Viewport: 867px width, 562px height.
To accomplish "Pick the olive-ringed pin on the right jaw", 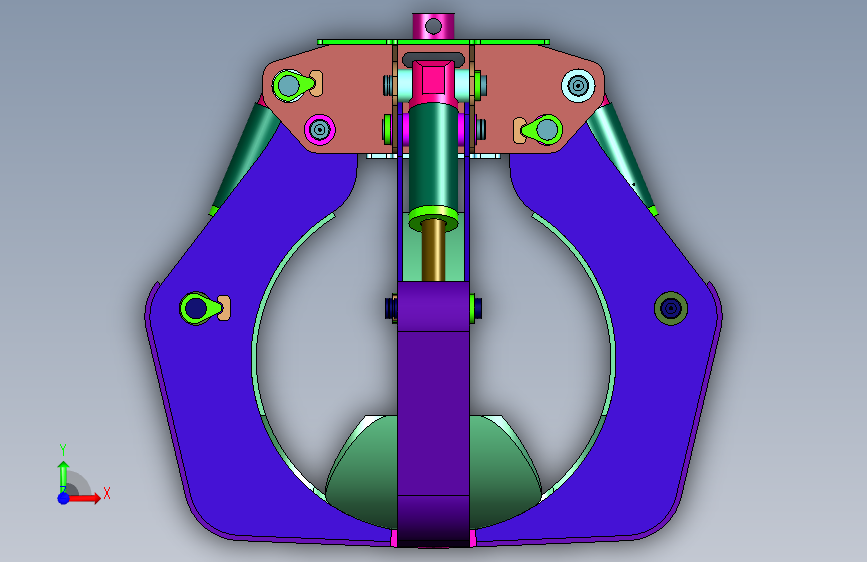I will pyautogui.click(x=671, y=308).
